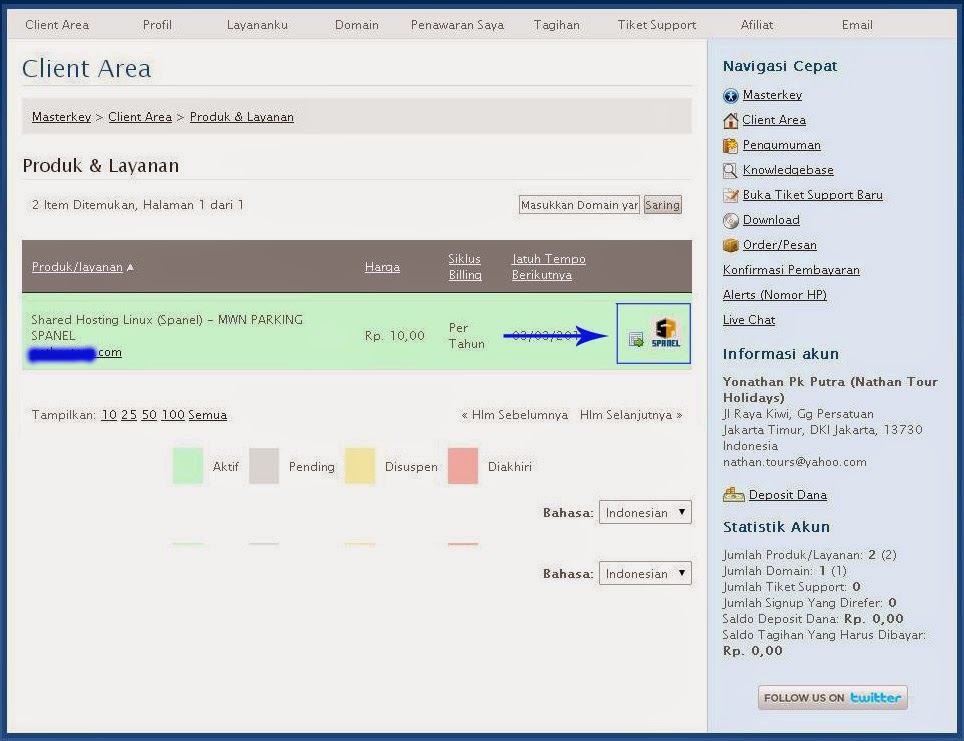Click the Produk & Layanan breadcrumb link
The width and height of the screenshot is (964, 741).
[242, 117]
